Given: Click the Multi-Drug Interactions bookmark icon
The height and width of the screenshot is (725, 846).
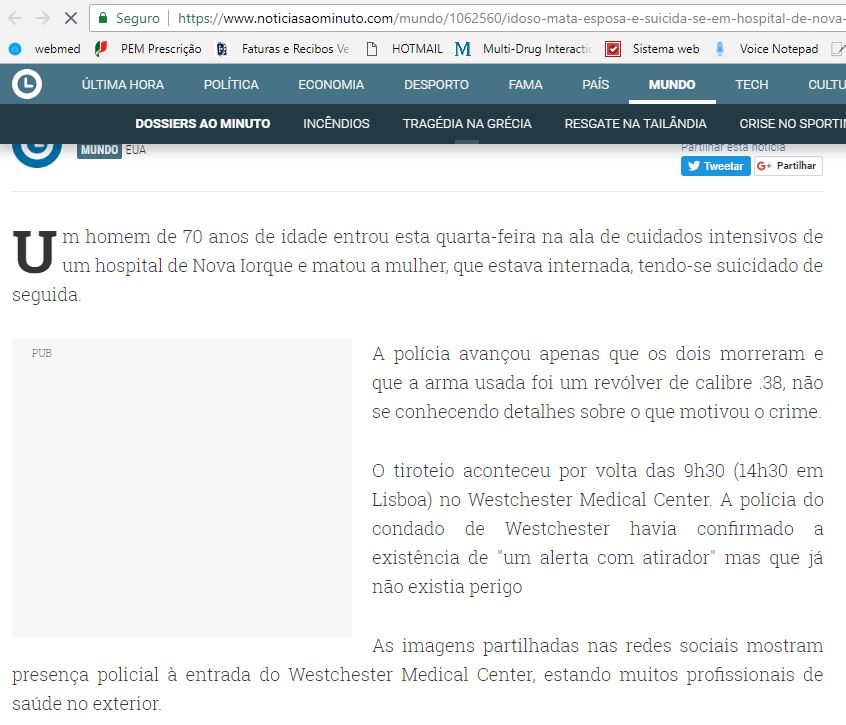Looking at the screenshot, I should coord(462,48).
